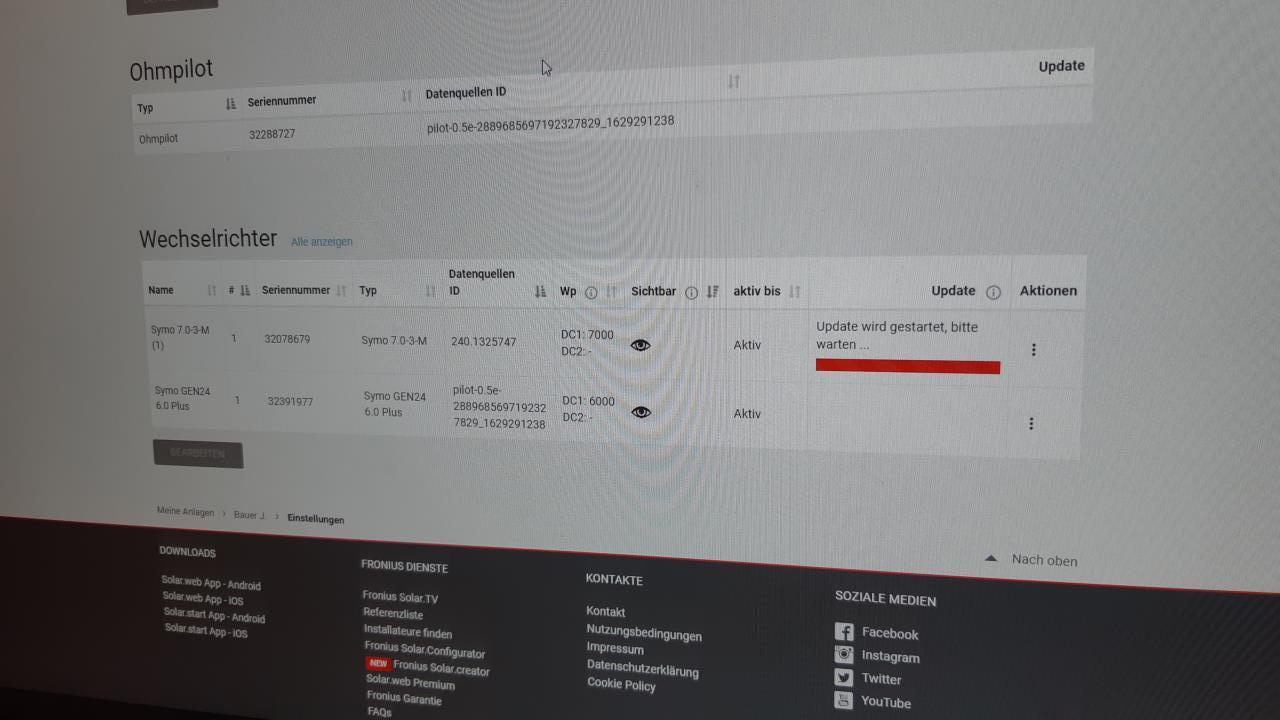Sort Ohmpilot table by Datenquellen ID
1280x720 pixels.
click(734, 82)
